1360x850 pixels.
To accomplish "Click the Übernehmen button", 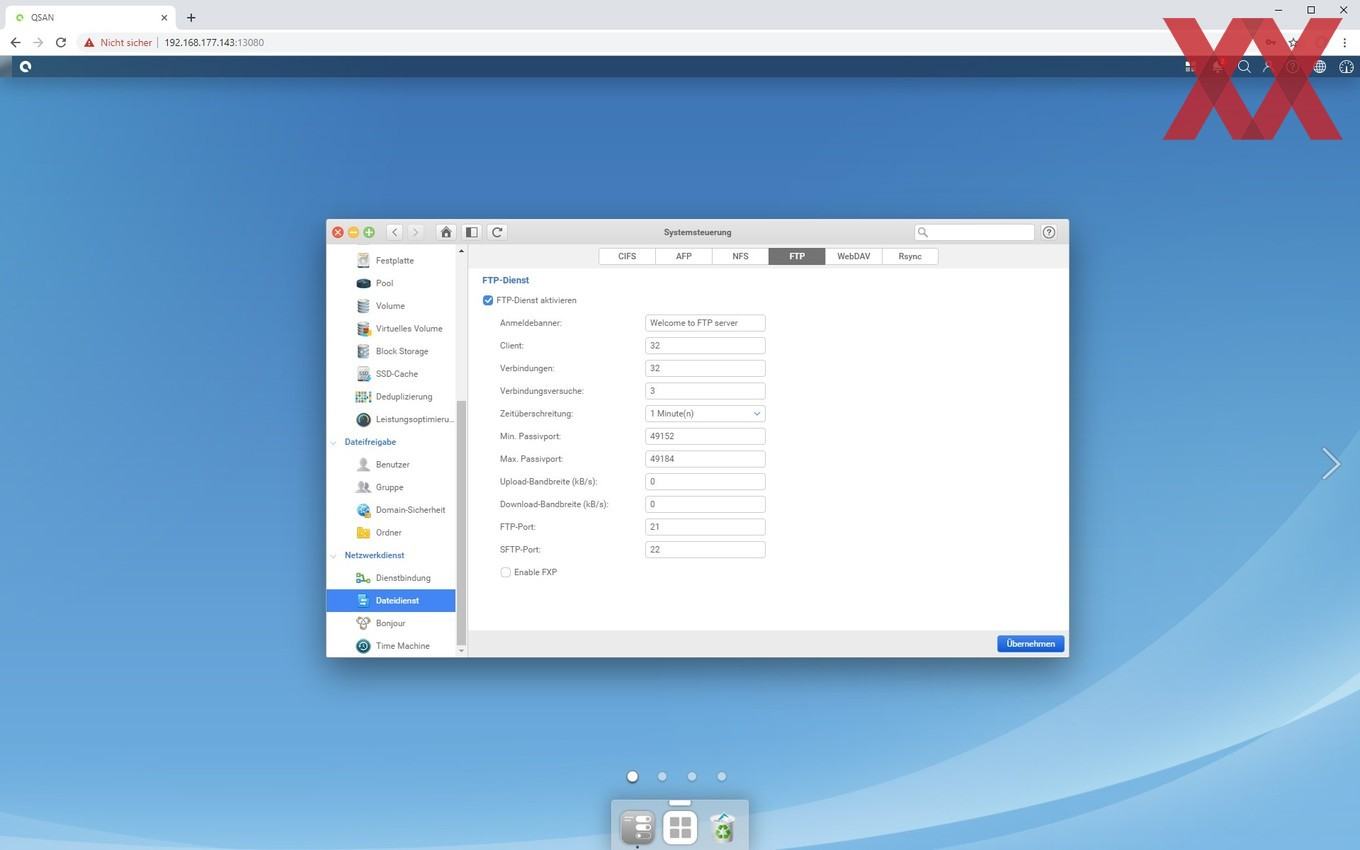I will pos(1030,644).
